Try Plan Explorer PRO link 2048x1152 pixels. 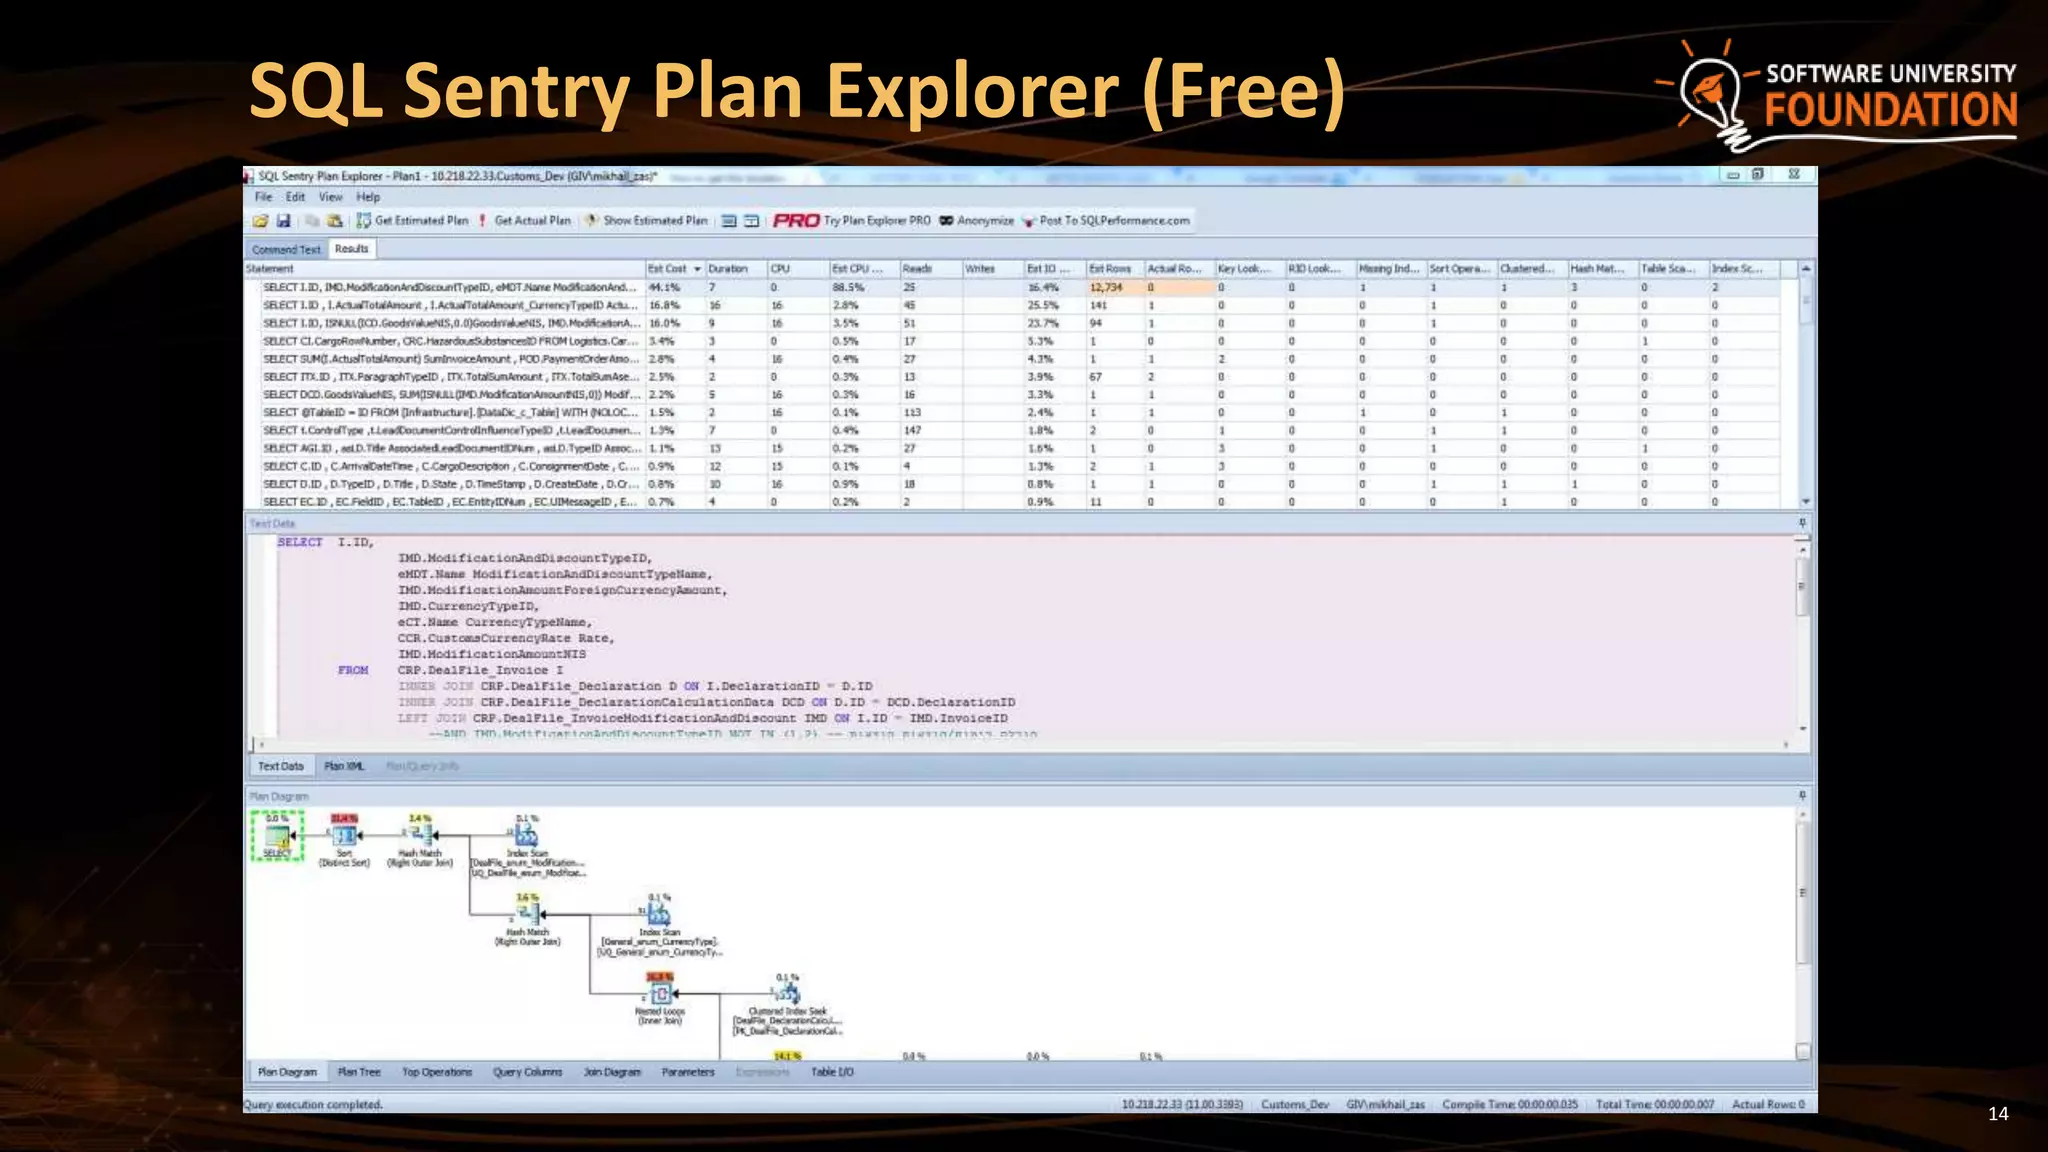(x=877, y=221)
